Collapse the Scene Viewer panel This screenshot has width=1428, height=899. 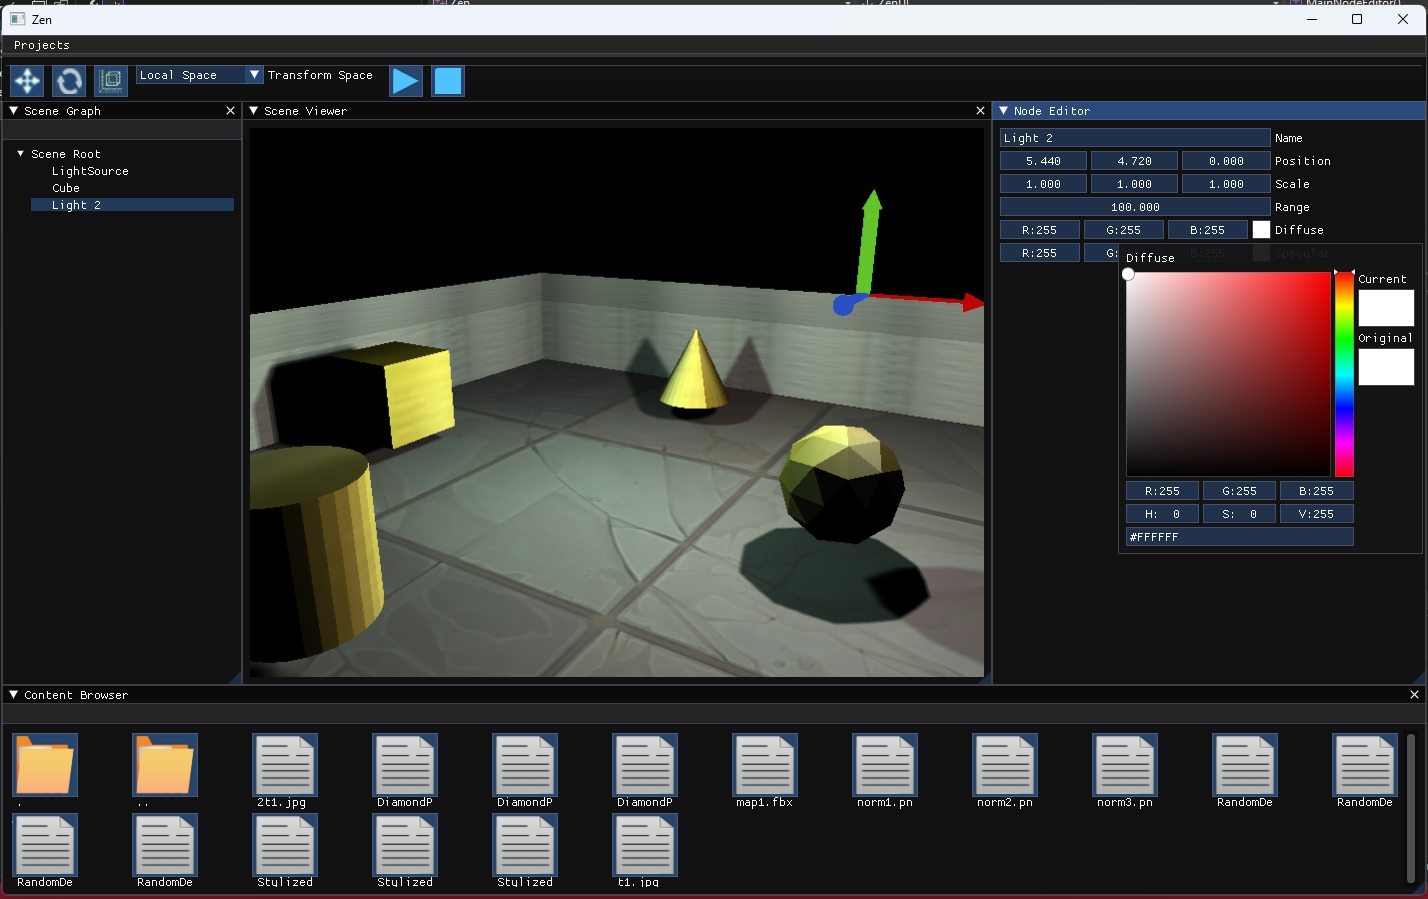254,111
